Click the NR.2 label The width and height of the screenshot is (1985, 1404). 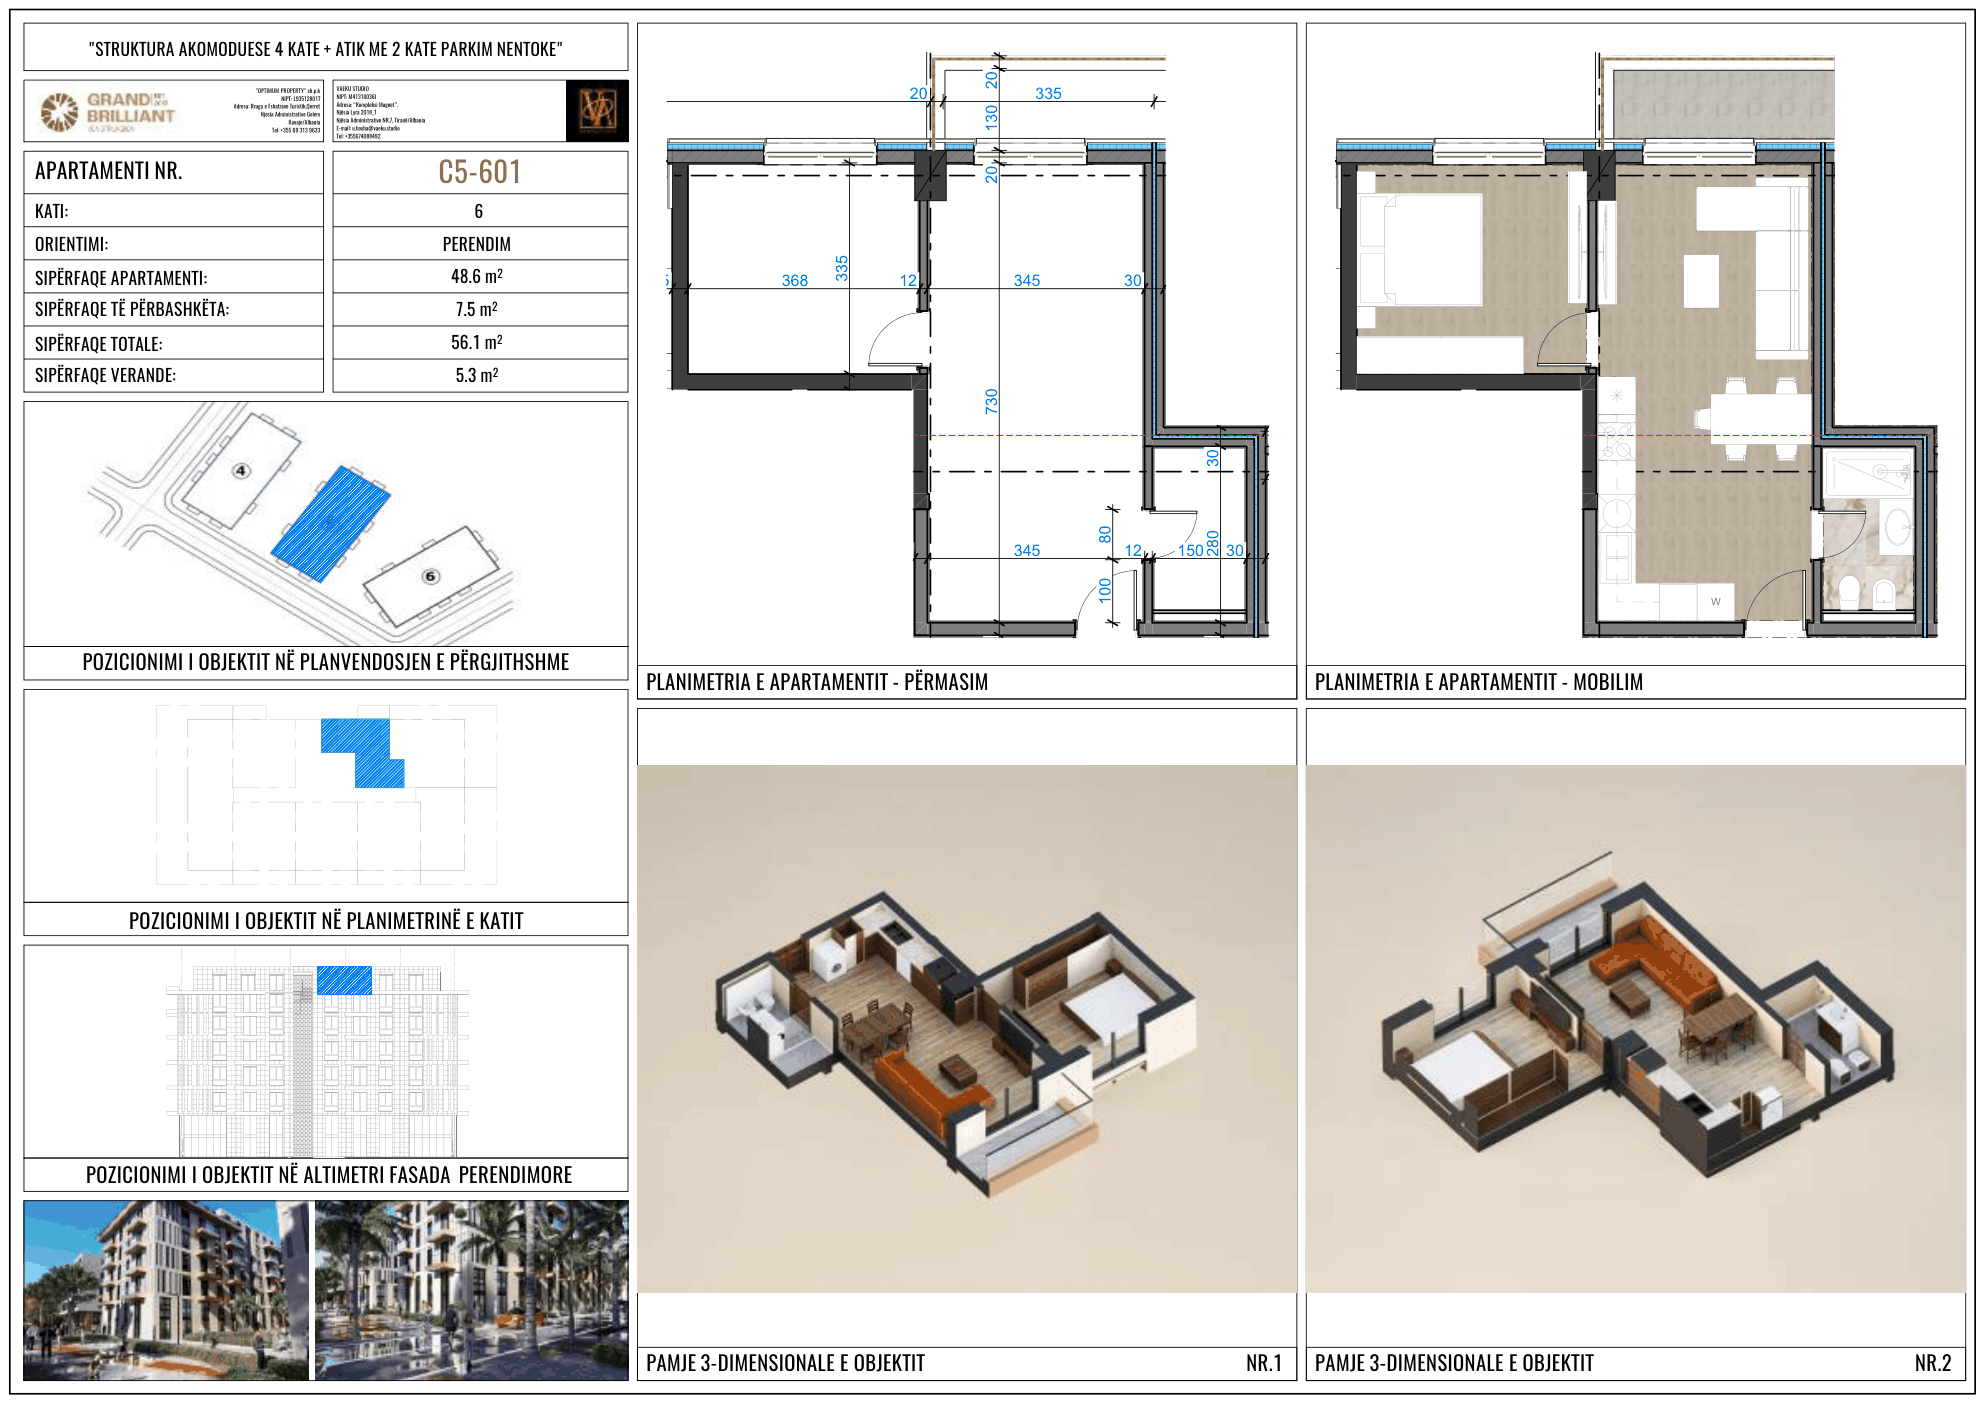click(1933, 1363)
